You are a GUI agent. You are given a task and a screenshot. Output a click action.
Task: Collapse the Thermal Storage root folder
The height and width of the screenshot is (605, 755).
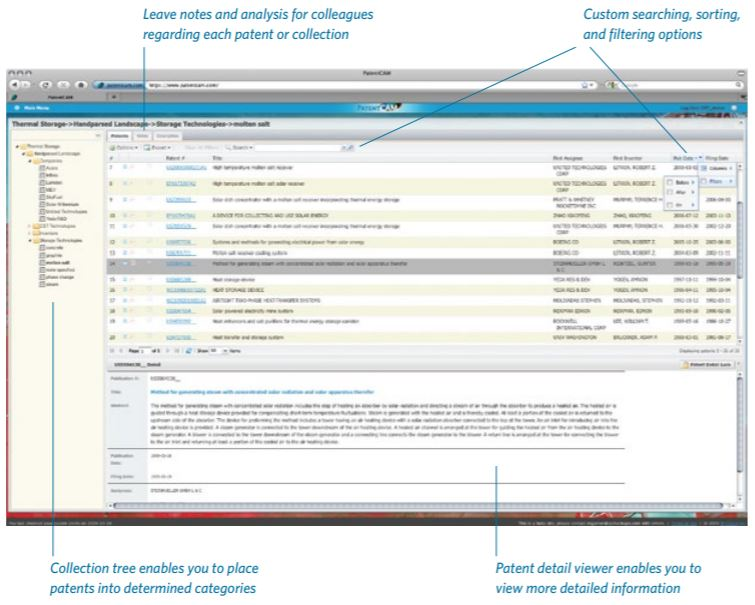coord(18,146)
